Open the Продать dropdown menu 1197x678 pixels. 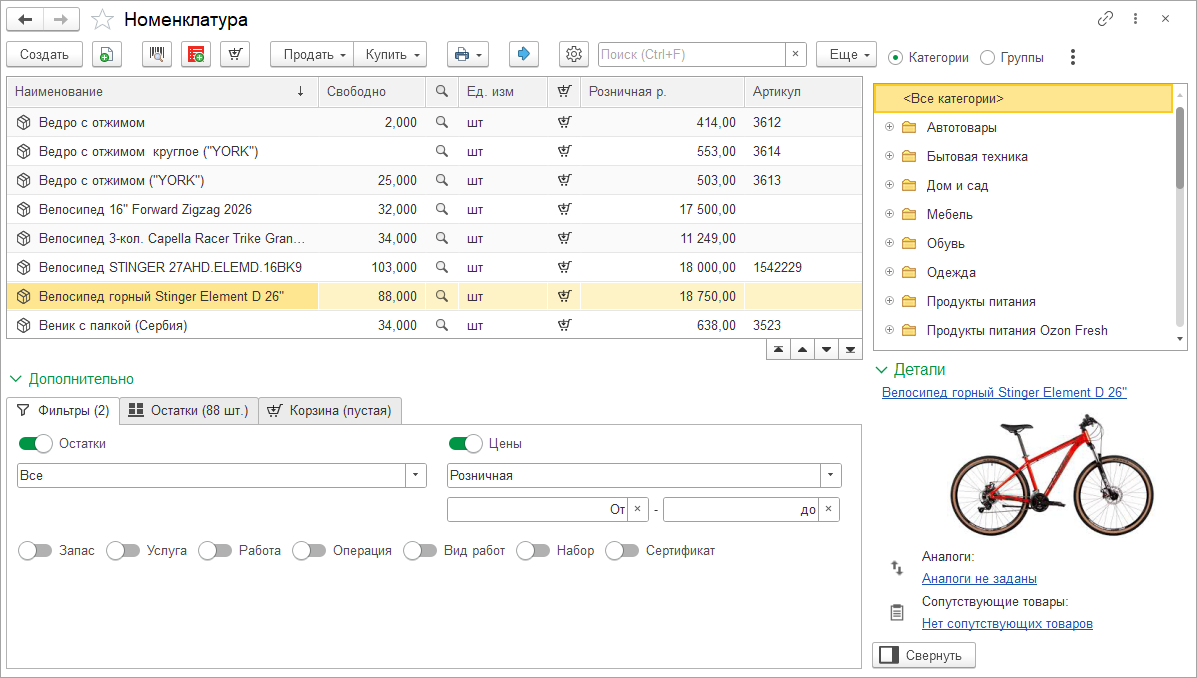pyautogui.click(x=312, y=55)
